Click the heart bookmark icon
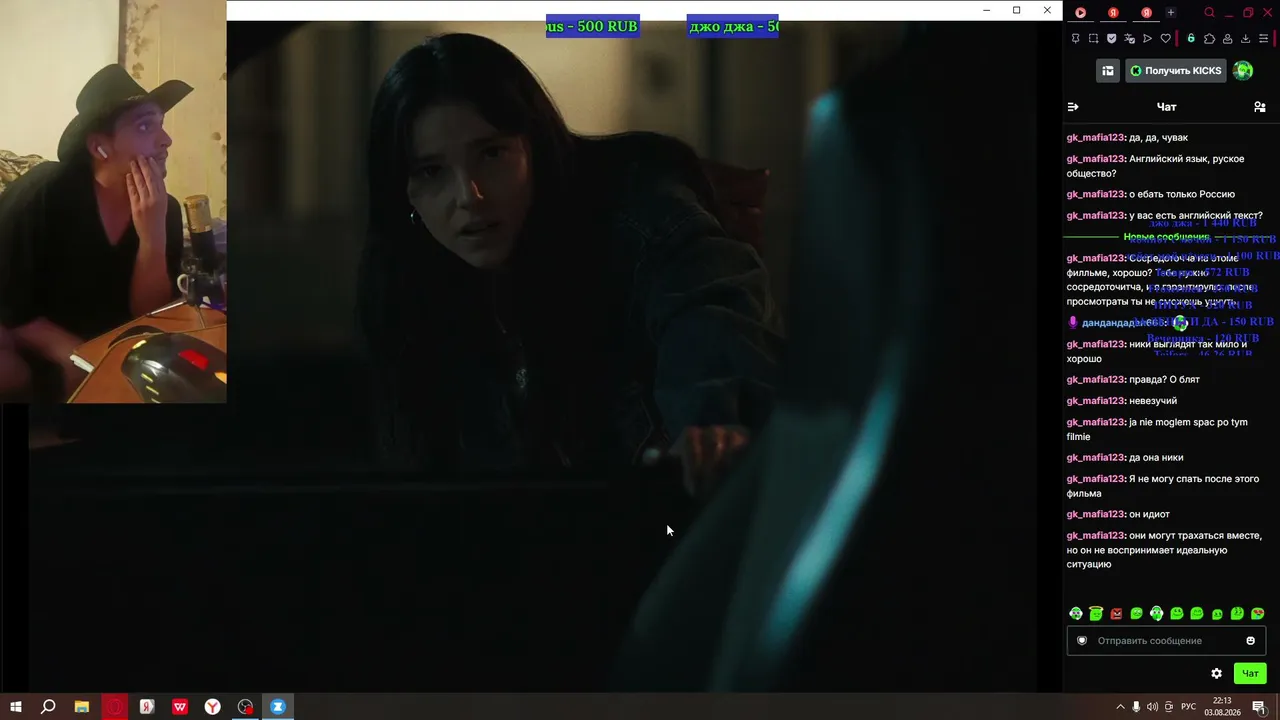The width and height of the screenshot is (1280, 720). click(x=1165, y=39)
